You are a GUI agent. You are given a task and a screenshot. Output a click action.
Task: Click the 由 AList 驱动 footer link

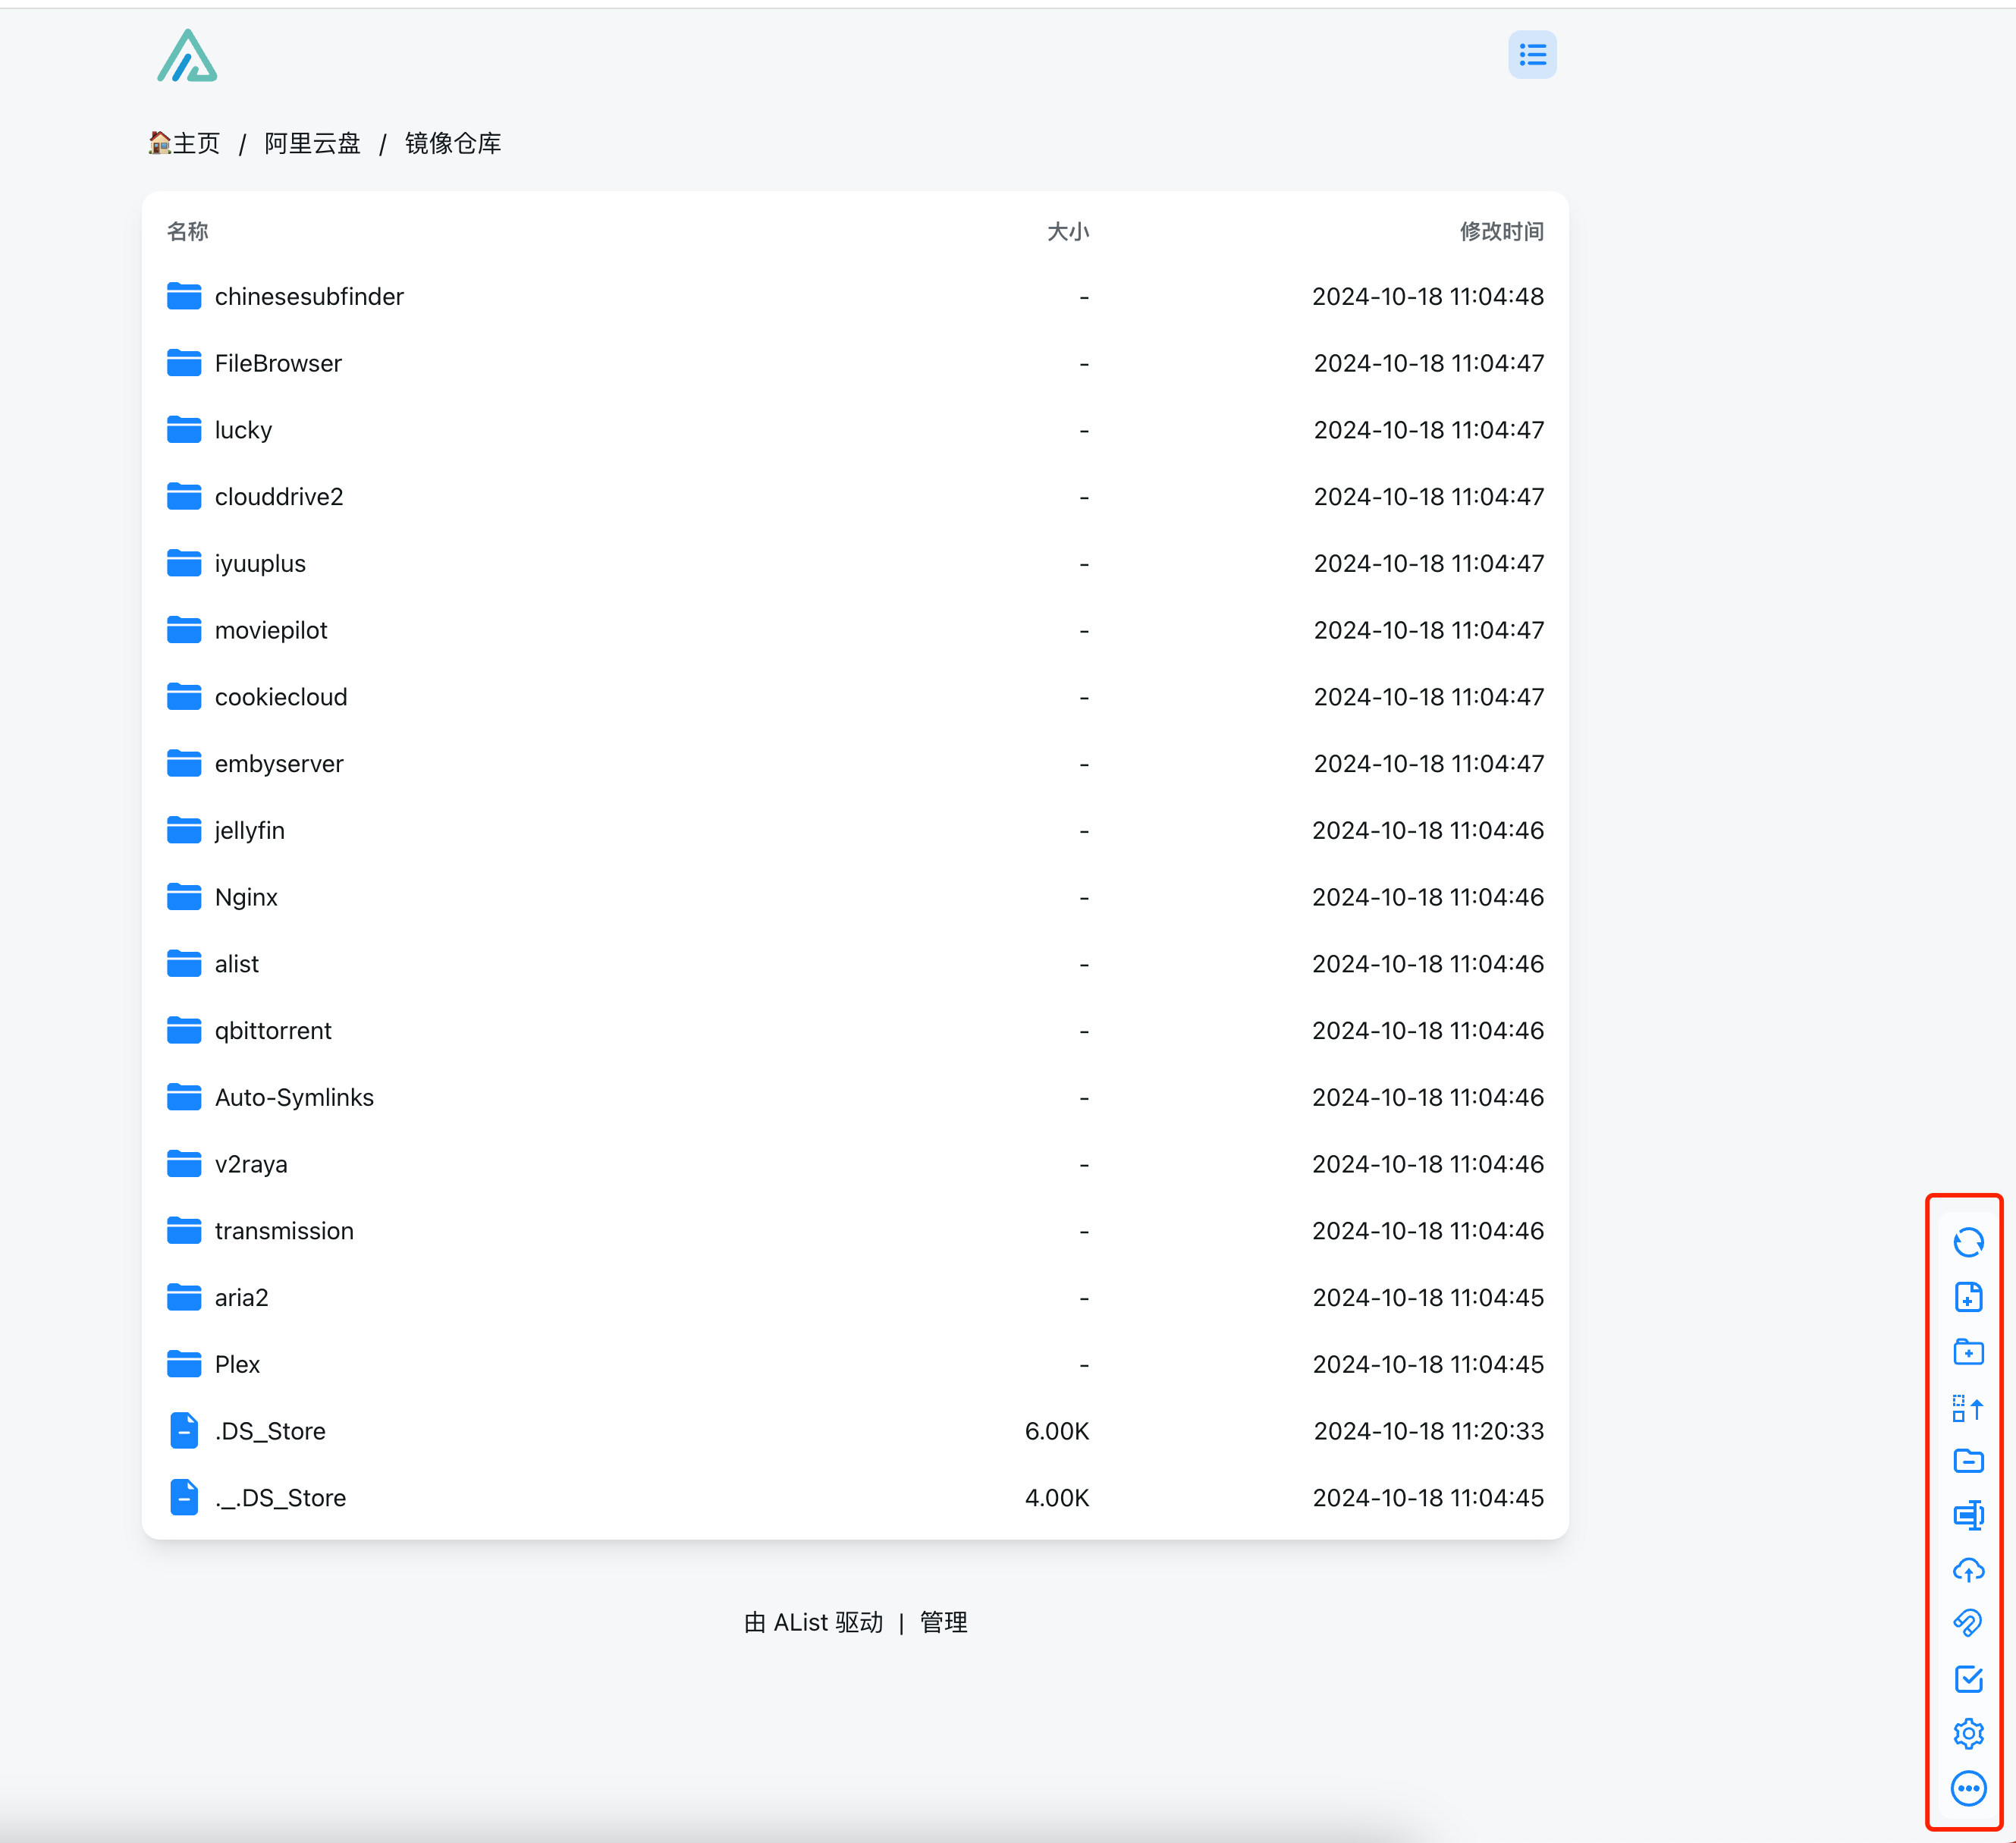[814, 1622]
